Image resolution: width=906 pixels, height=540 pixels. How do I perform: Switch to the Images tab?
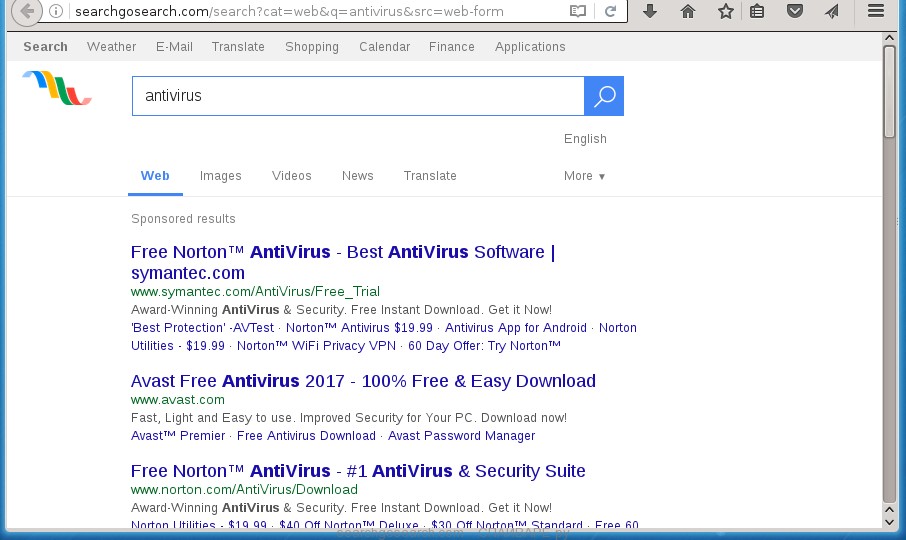tap(220, 176)
